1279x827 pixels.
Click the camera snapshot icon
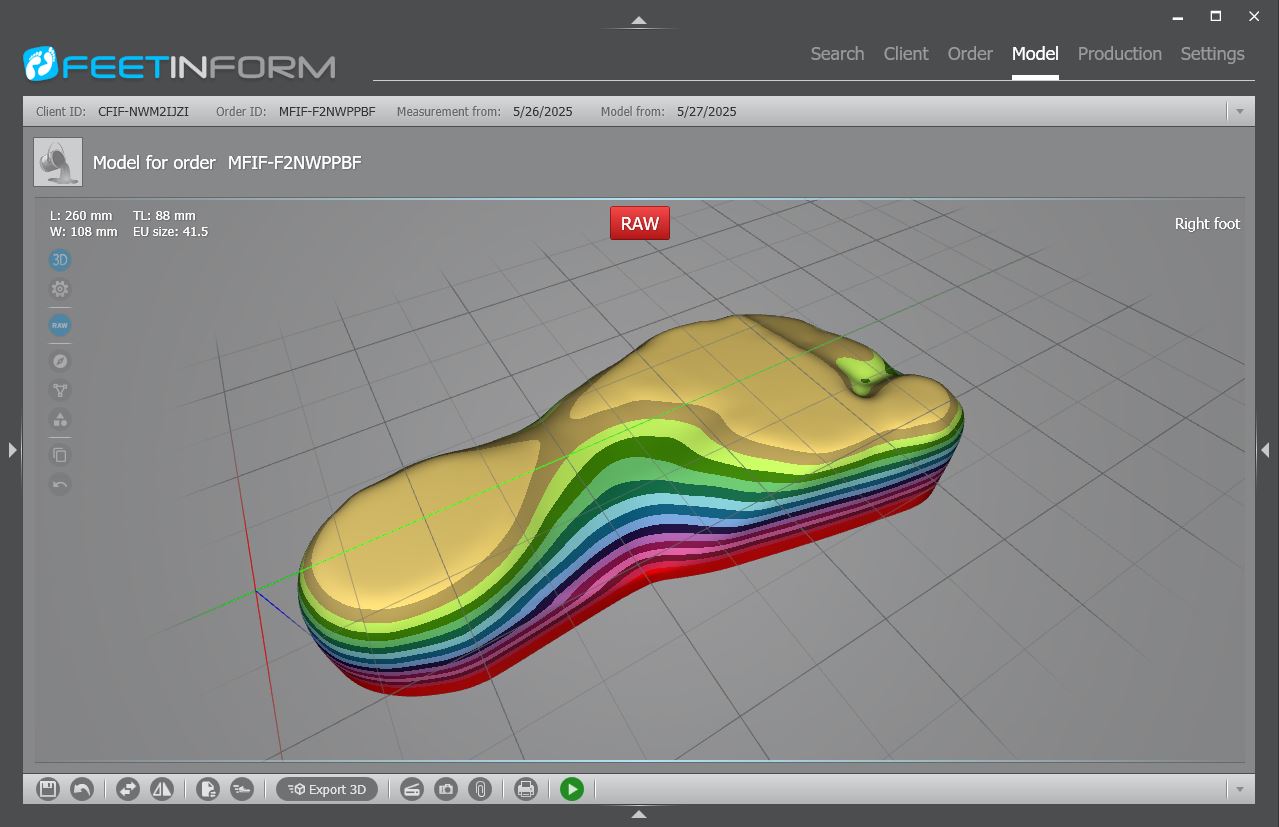[x=446, y=789]
